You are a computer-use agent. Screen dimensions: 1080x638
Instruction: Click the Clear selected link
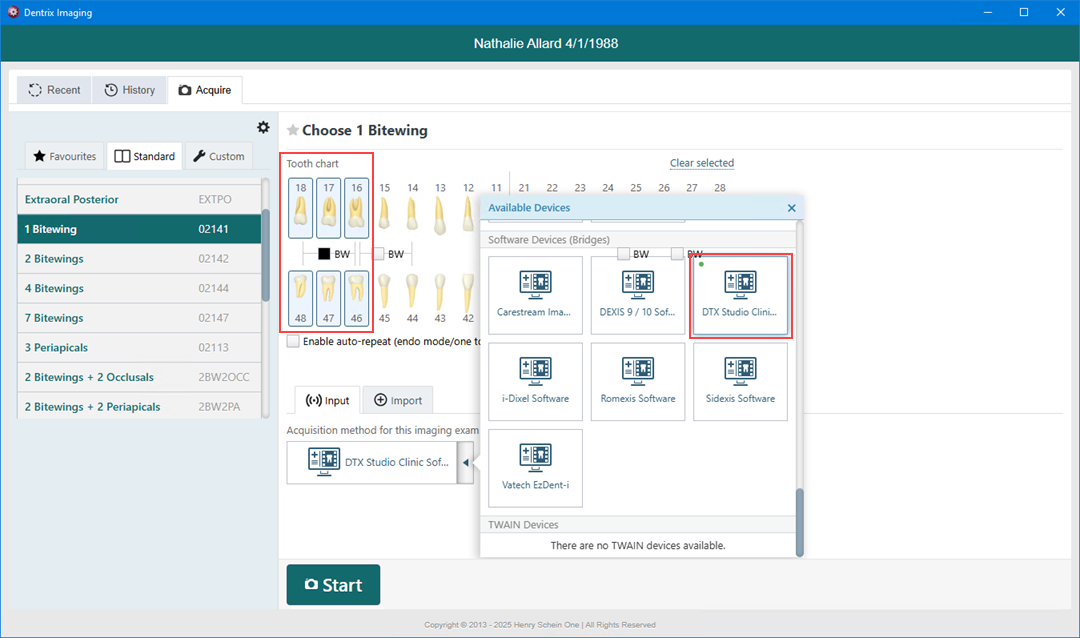[701, 163]
